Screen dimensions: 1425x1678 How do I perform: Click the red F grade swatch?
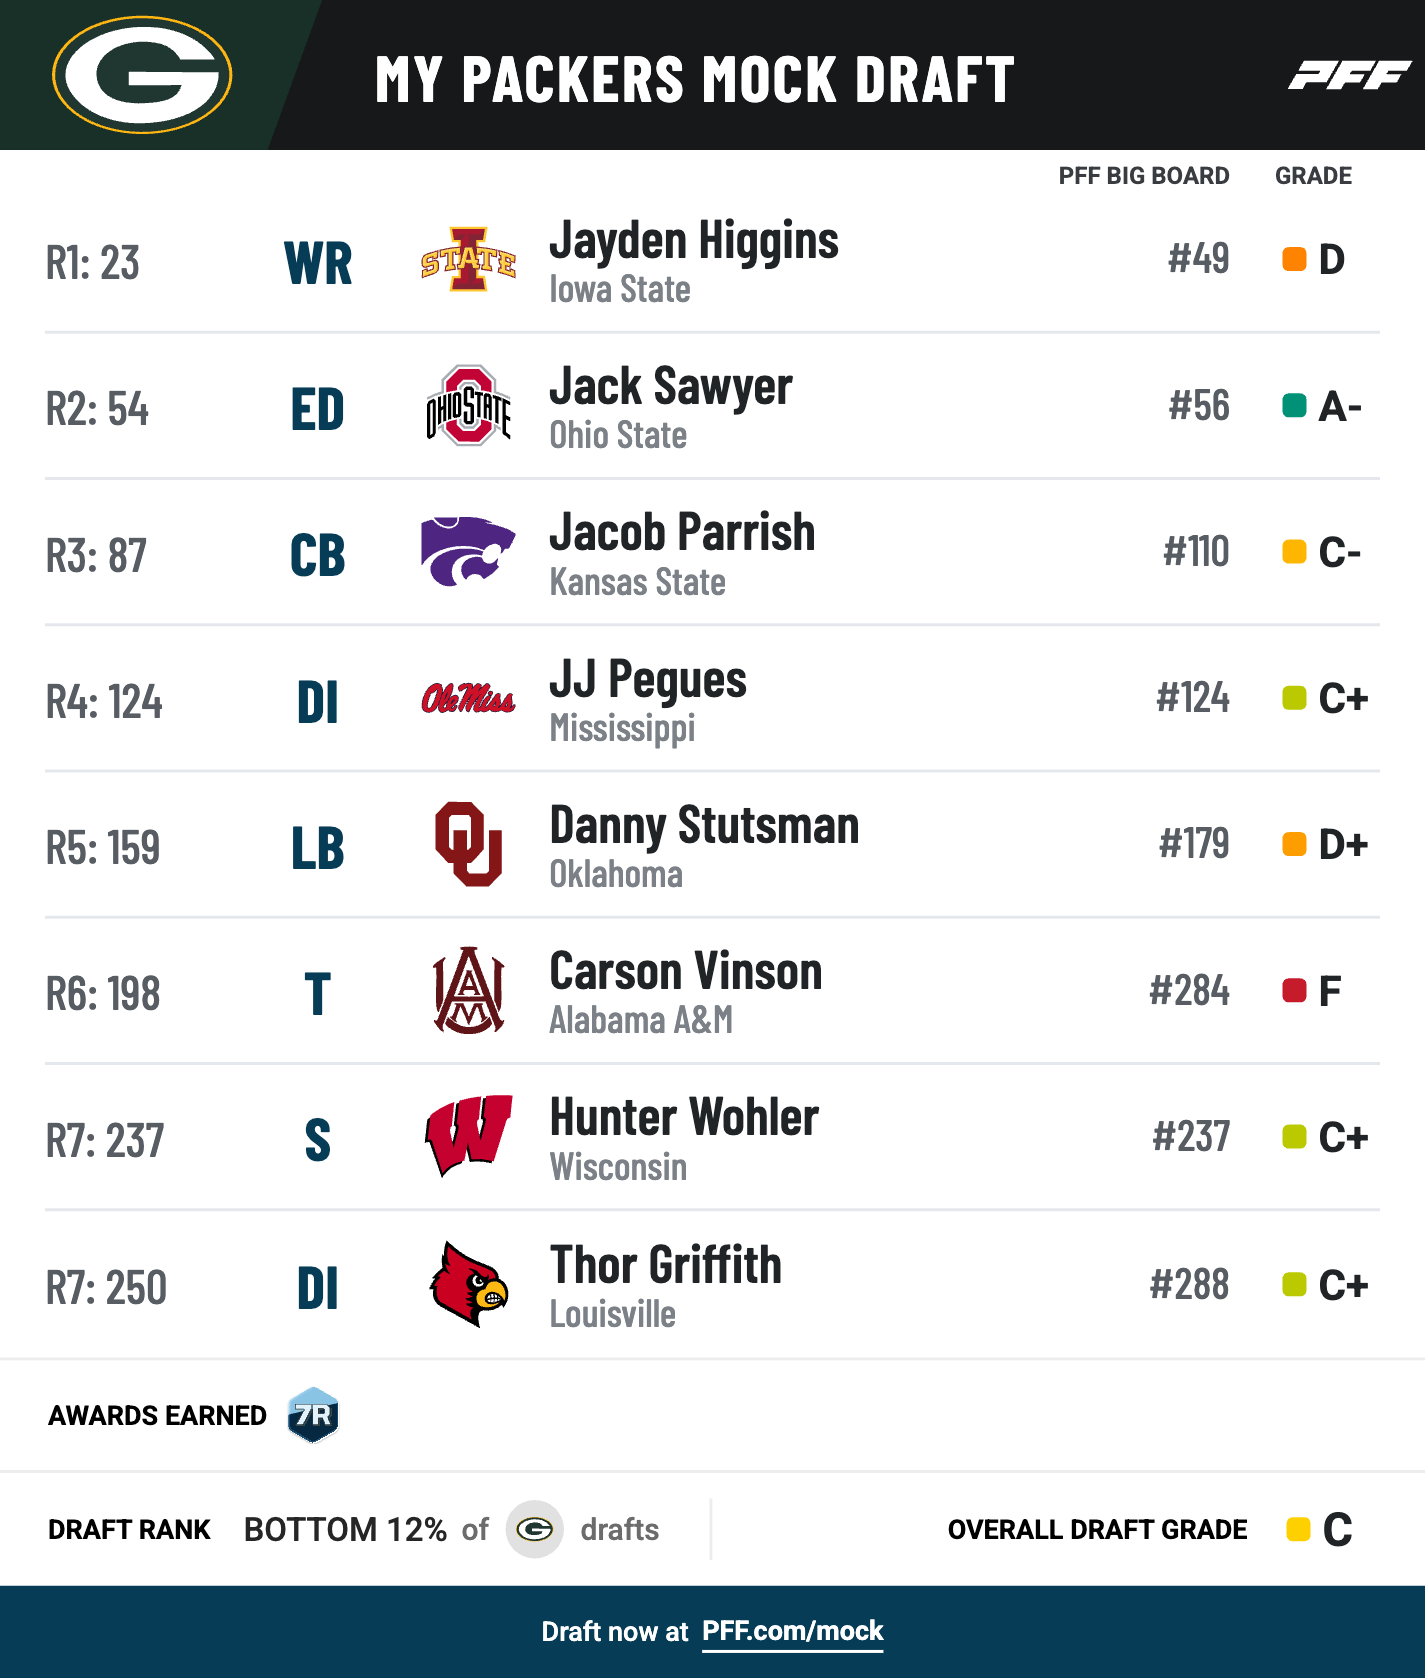pyautogui.click(x=1294, y=991)
